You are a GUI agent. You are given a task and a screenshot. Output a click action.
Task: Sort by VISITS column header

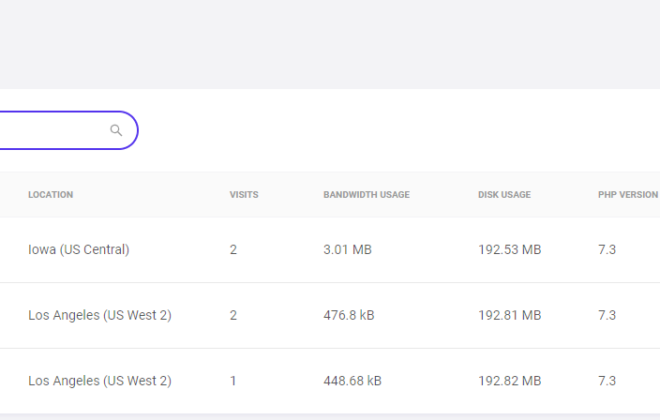pyautogui.click(x=244, y=195)
